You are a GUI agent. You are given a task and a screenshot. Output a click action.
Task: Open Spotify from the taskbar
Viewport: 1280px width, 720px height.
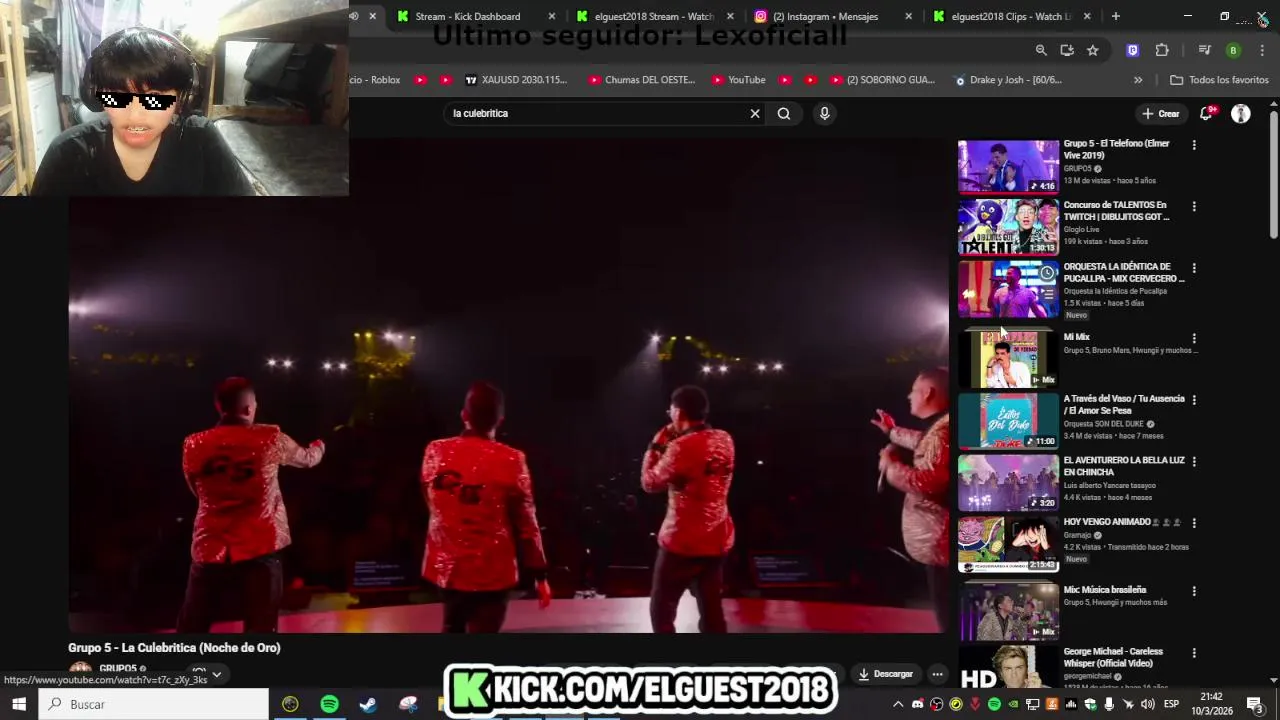tap(329, 704)
